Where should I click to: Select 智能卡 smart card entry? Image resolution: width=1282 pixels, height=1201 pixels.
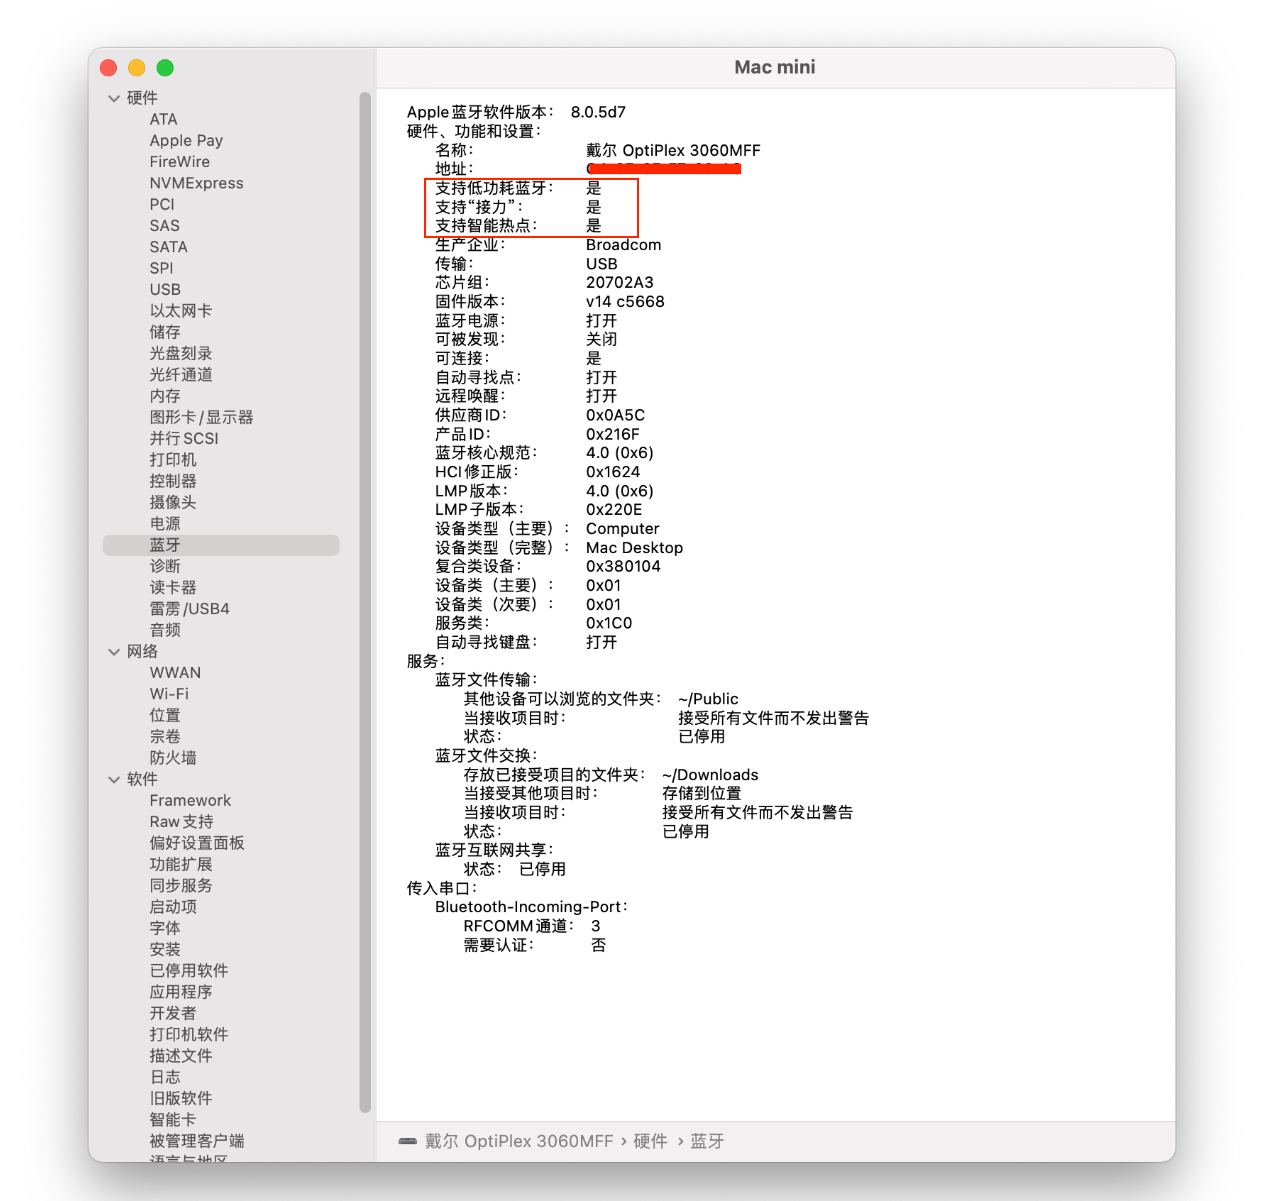click(173, 1120)
